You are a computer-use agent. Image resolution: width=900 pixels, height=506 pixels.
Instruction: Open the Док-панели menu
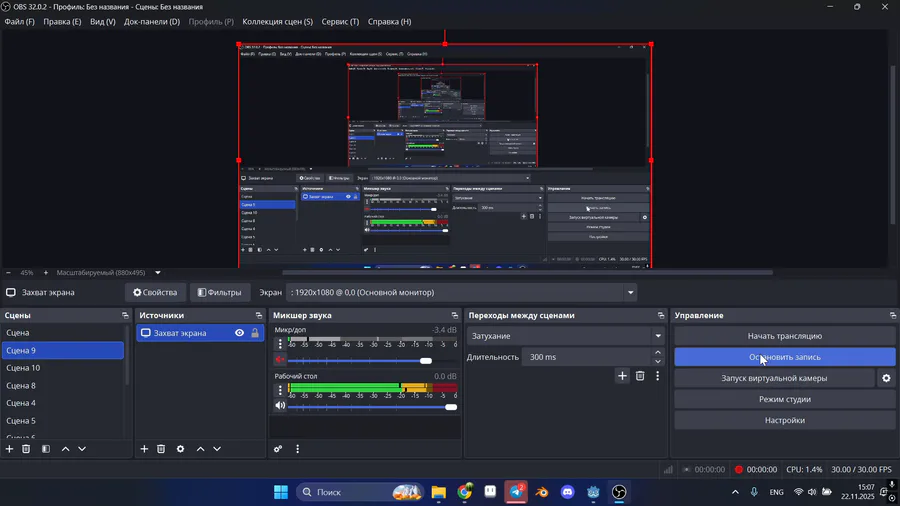coord(152,21)
